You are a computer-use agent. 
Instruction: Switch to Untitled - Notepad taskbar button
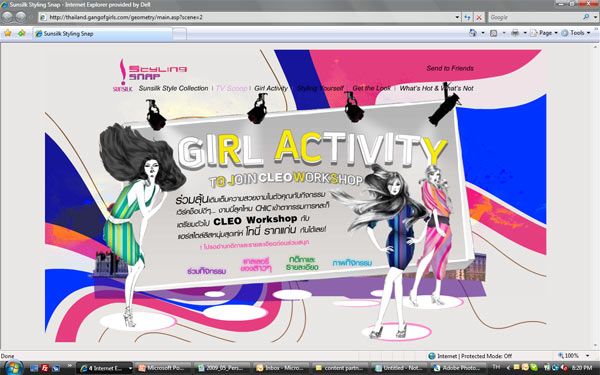coord(399,368)
